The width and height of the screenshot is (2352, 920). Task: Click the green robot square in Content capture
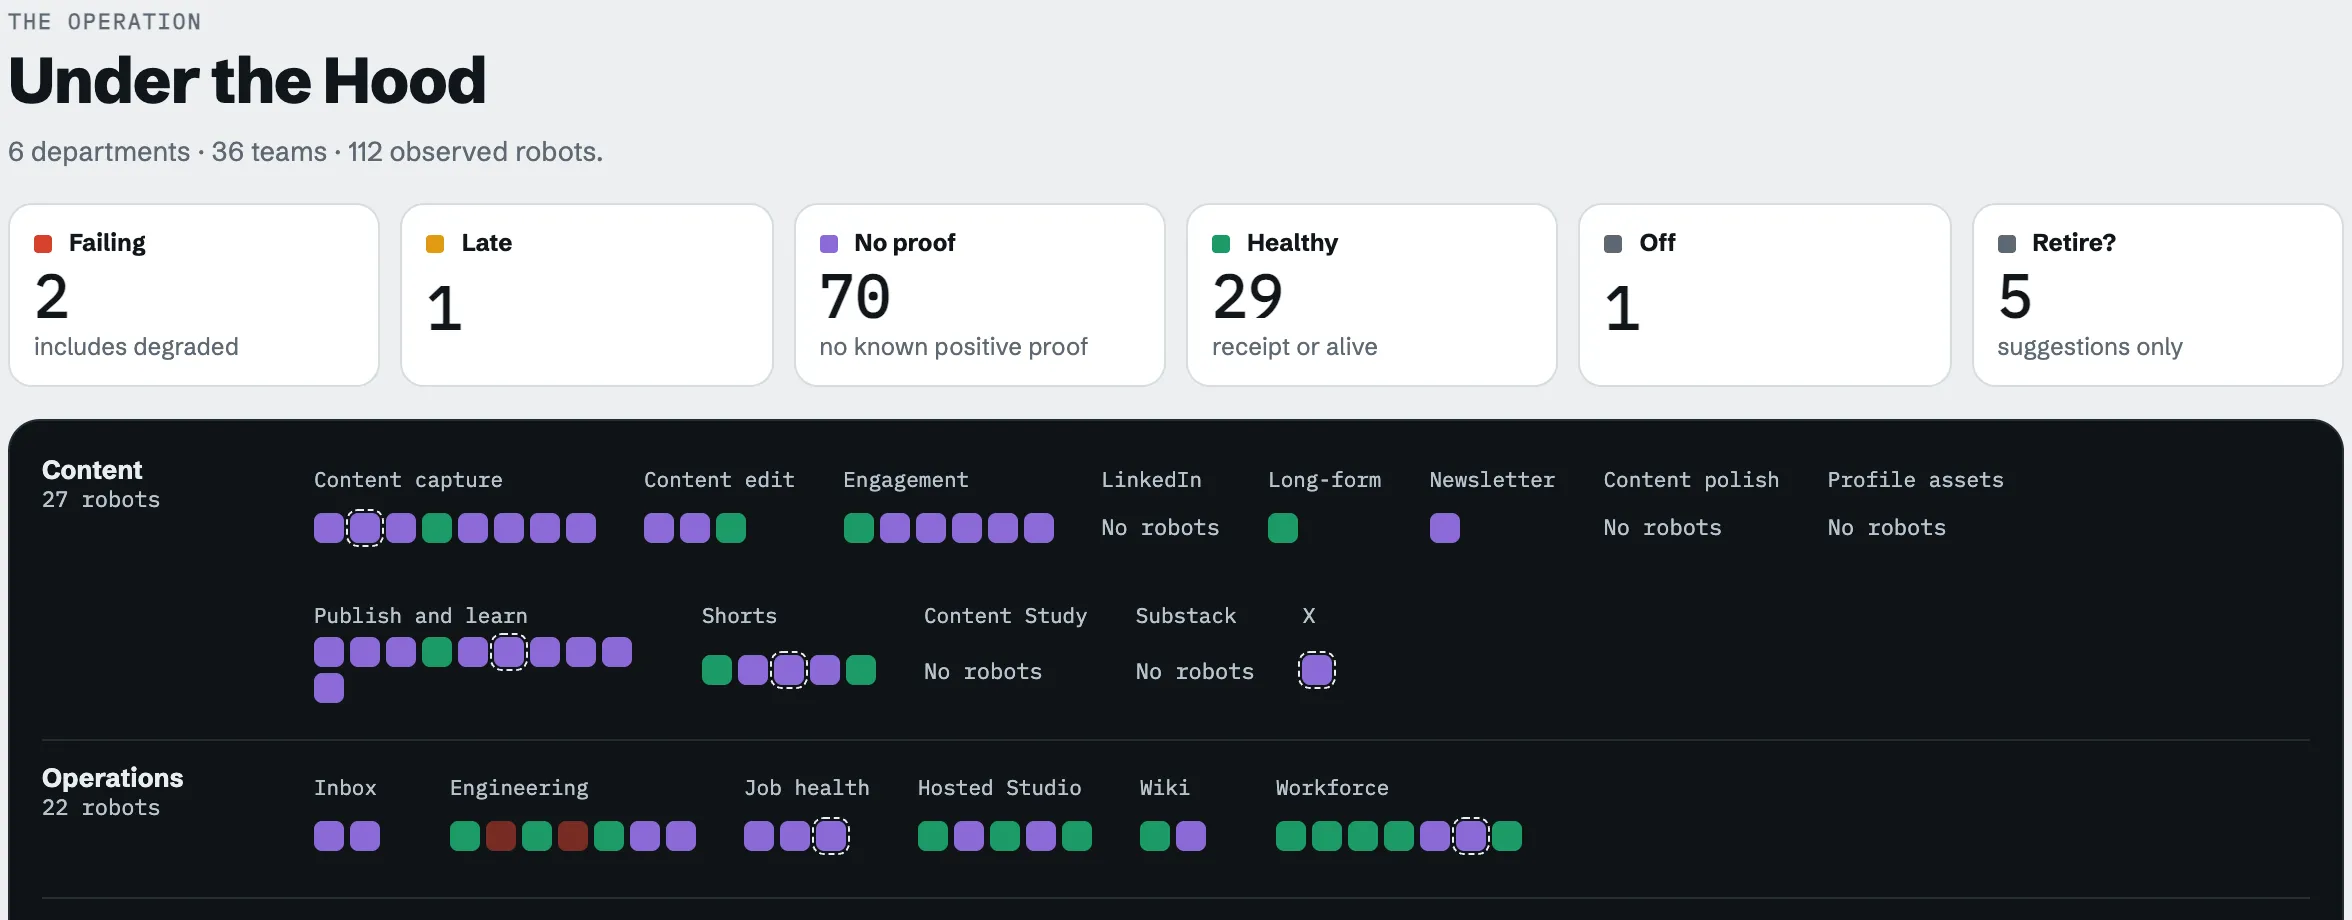[437, 528]
